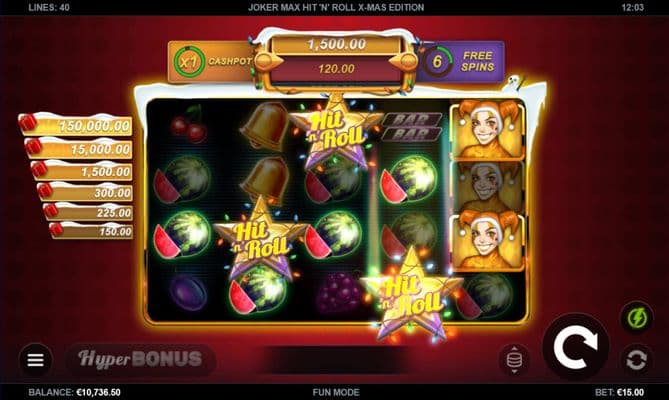
Task: Select the top joker wild symbol
Action: (x=487, y=129)
